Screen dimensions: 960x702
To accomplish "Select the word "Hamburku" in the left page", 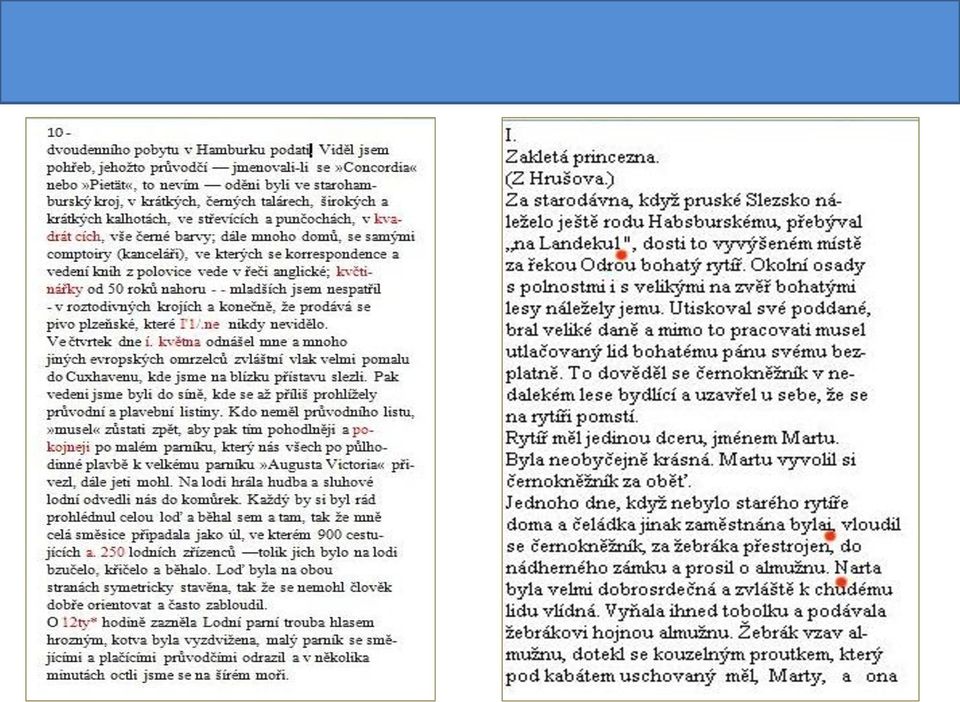I will 232,150.
